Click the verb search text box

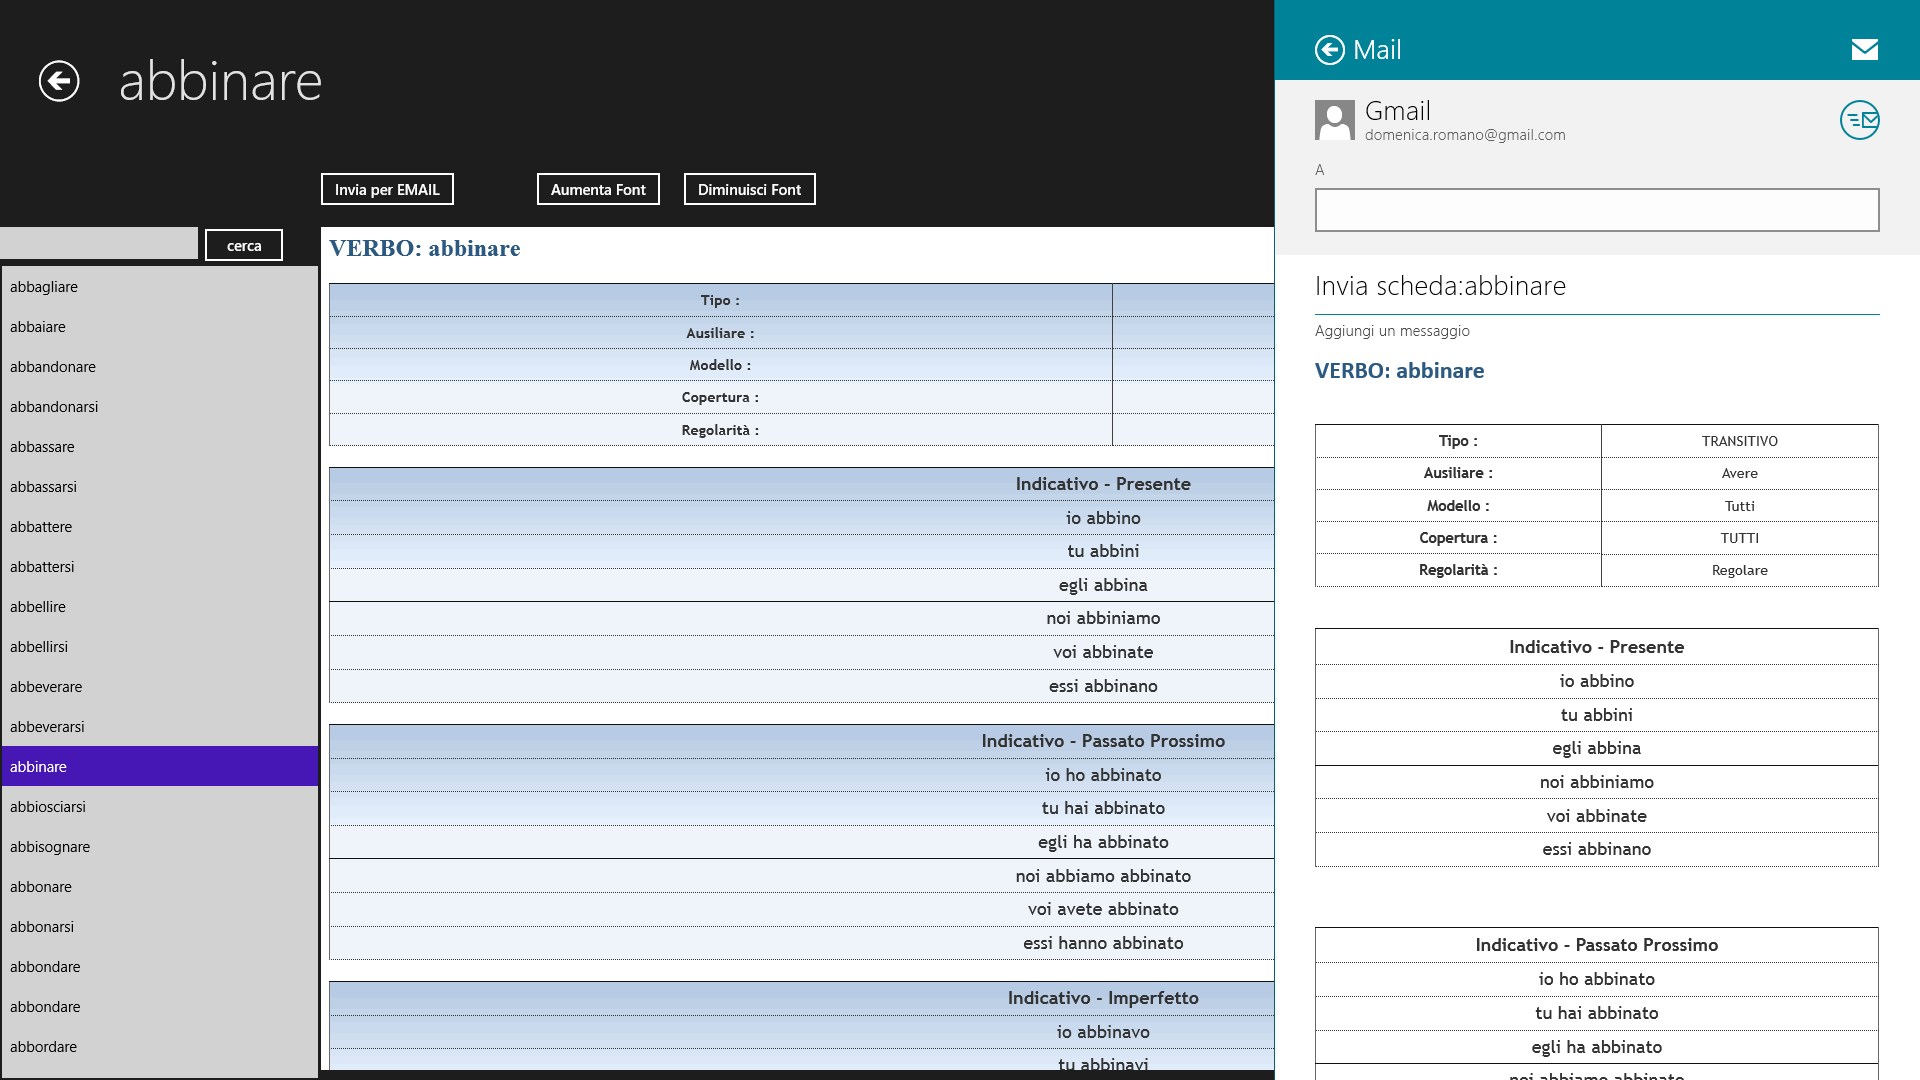99,243
